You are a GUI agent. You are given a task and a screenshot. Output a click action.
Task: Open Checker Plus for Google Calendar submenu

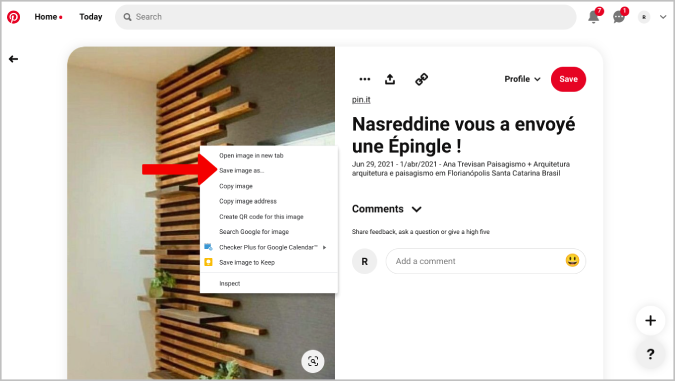[269, 247]
